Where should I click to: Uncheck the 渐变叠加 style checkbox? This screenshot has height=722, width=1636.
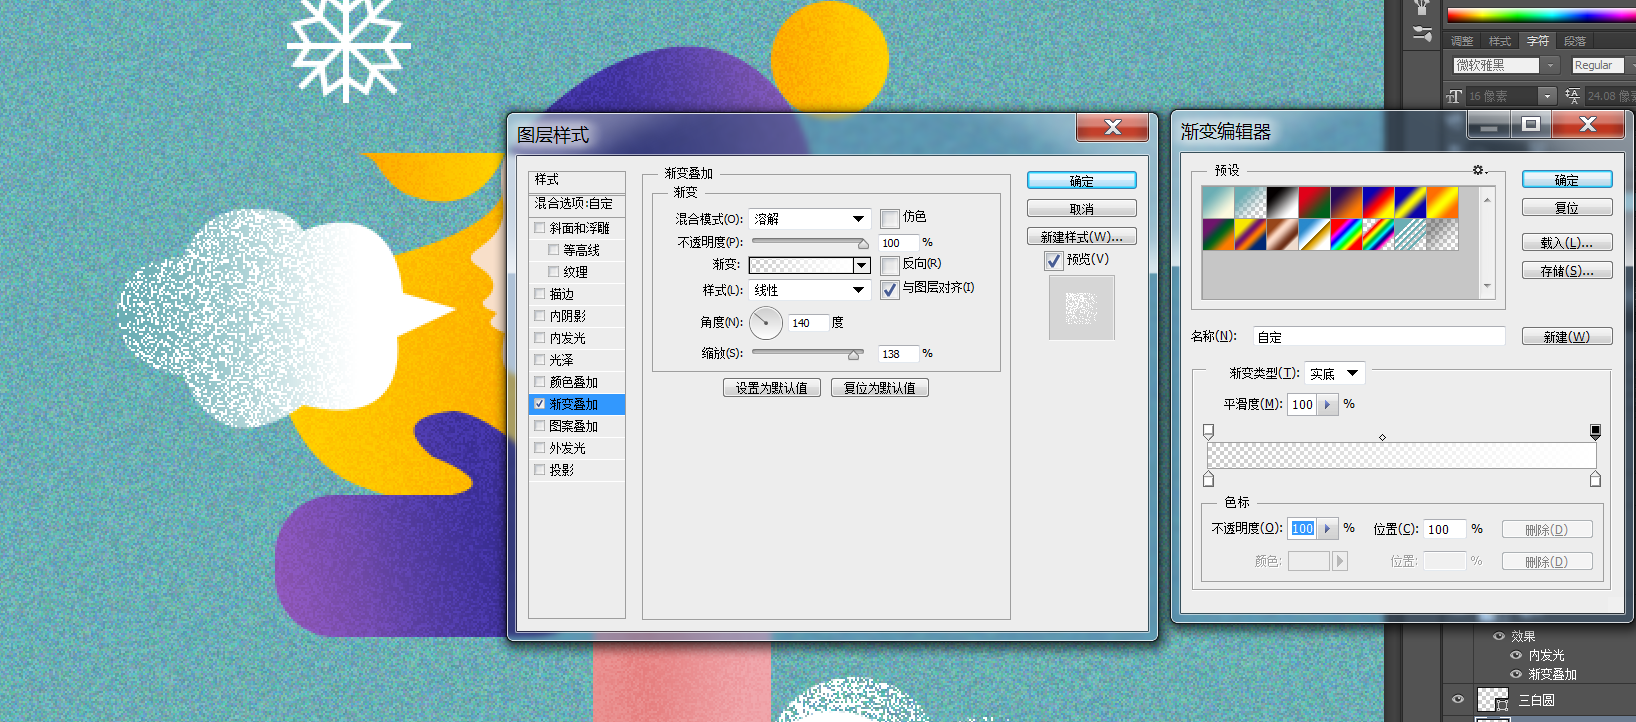coord(540,404)
